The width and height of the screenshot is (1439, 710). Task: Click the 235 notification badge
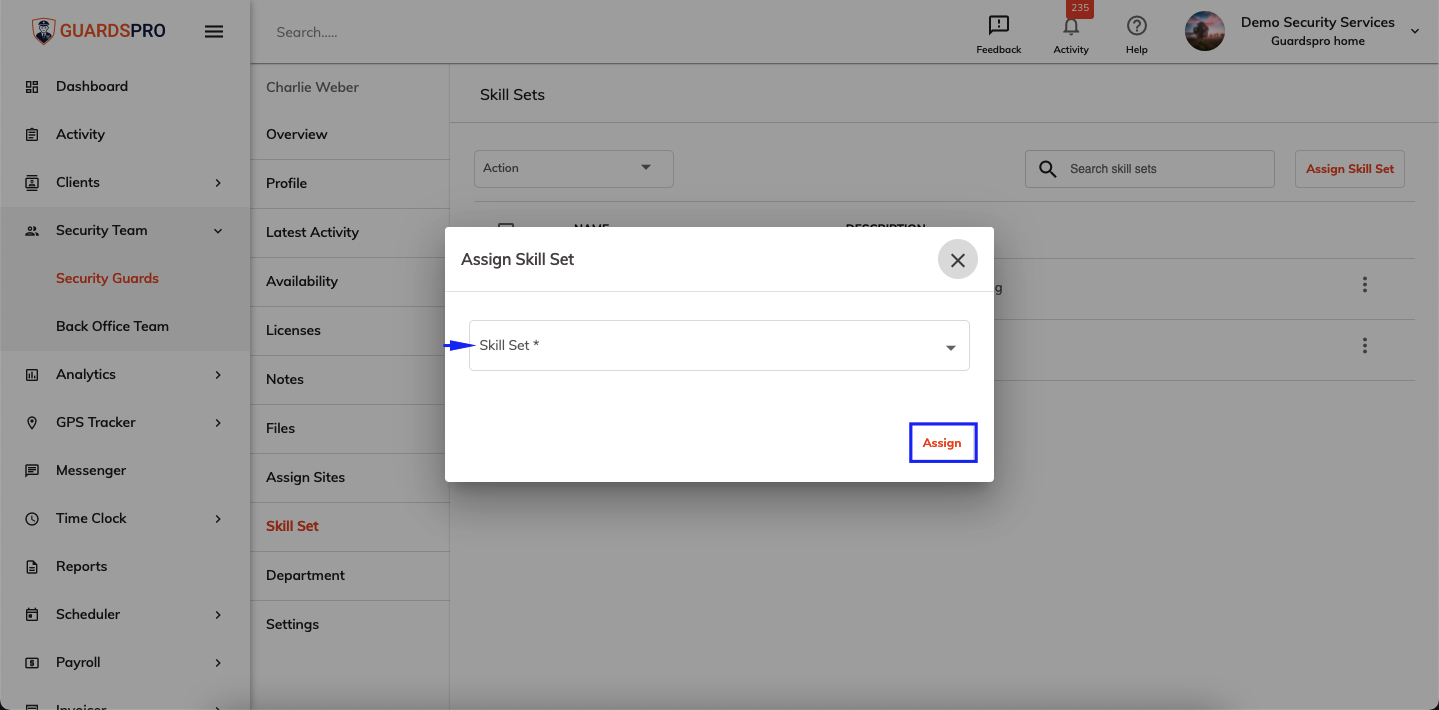(x=1080, y=8)
